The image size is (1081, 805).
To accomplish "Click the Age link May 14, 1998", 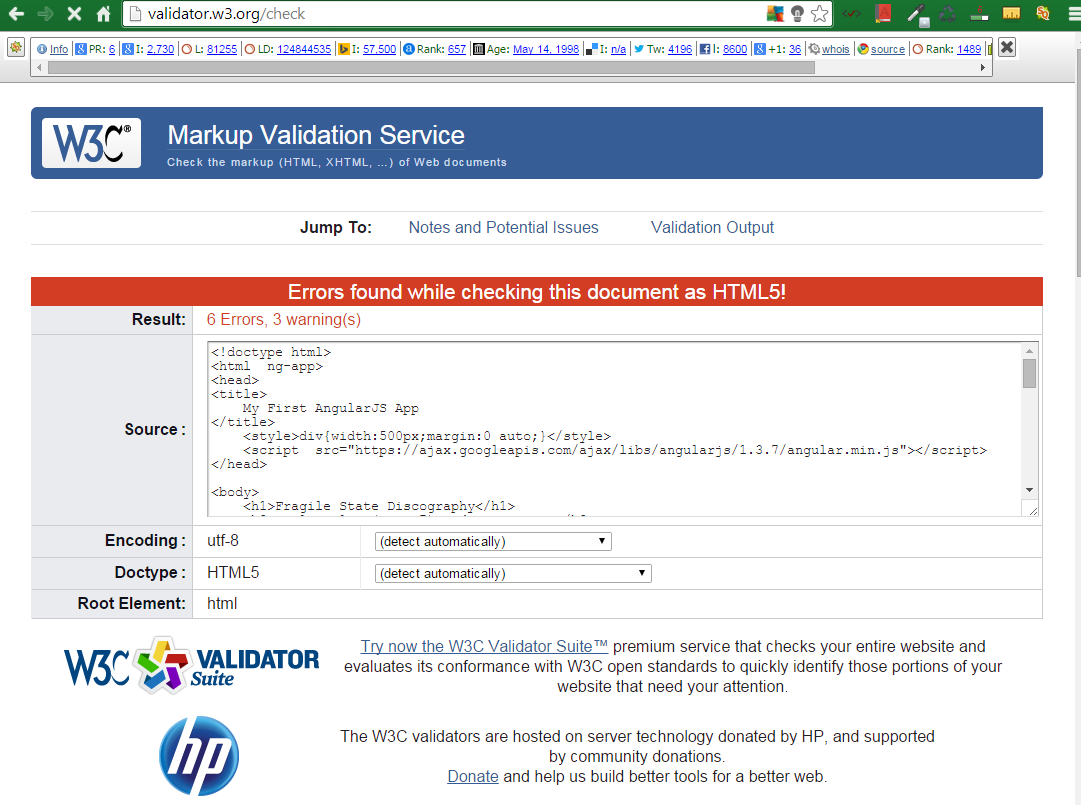I will 546,49.
